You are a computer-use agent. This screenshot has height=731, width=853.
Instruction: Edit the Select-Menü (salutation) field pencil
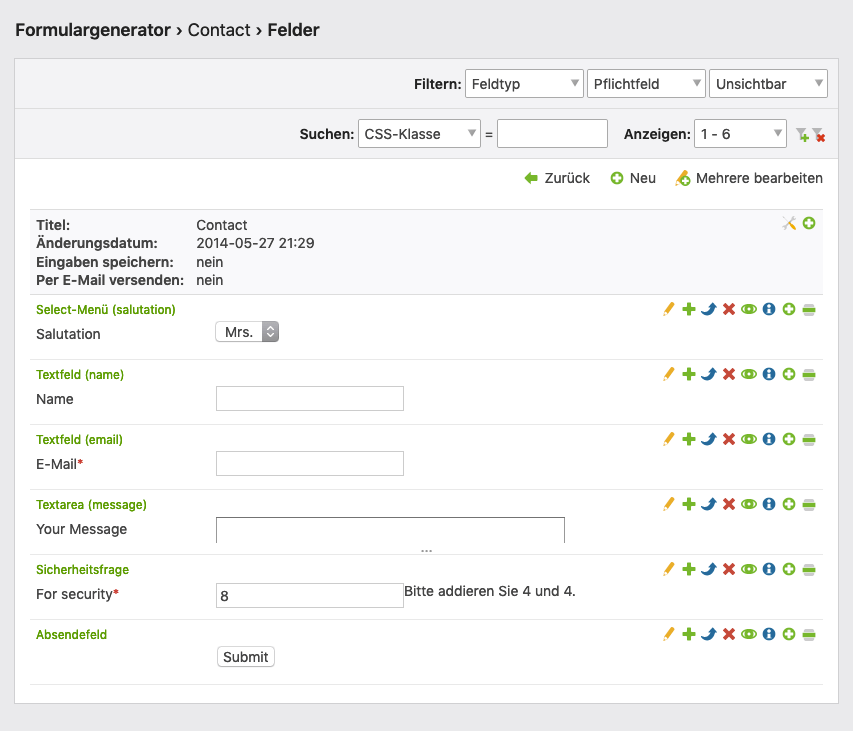pos(669,309)
